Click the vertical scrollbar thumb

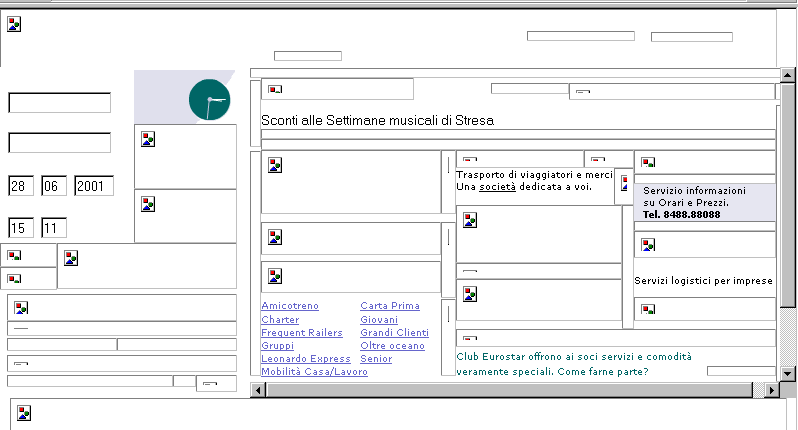pyautogui.click(x=787, y=195)
